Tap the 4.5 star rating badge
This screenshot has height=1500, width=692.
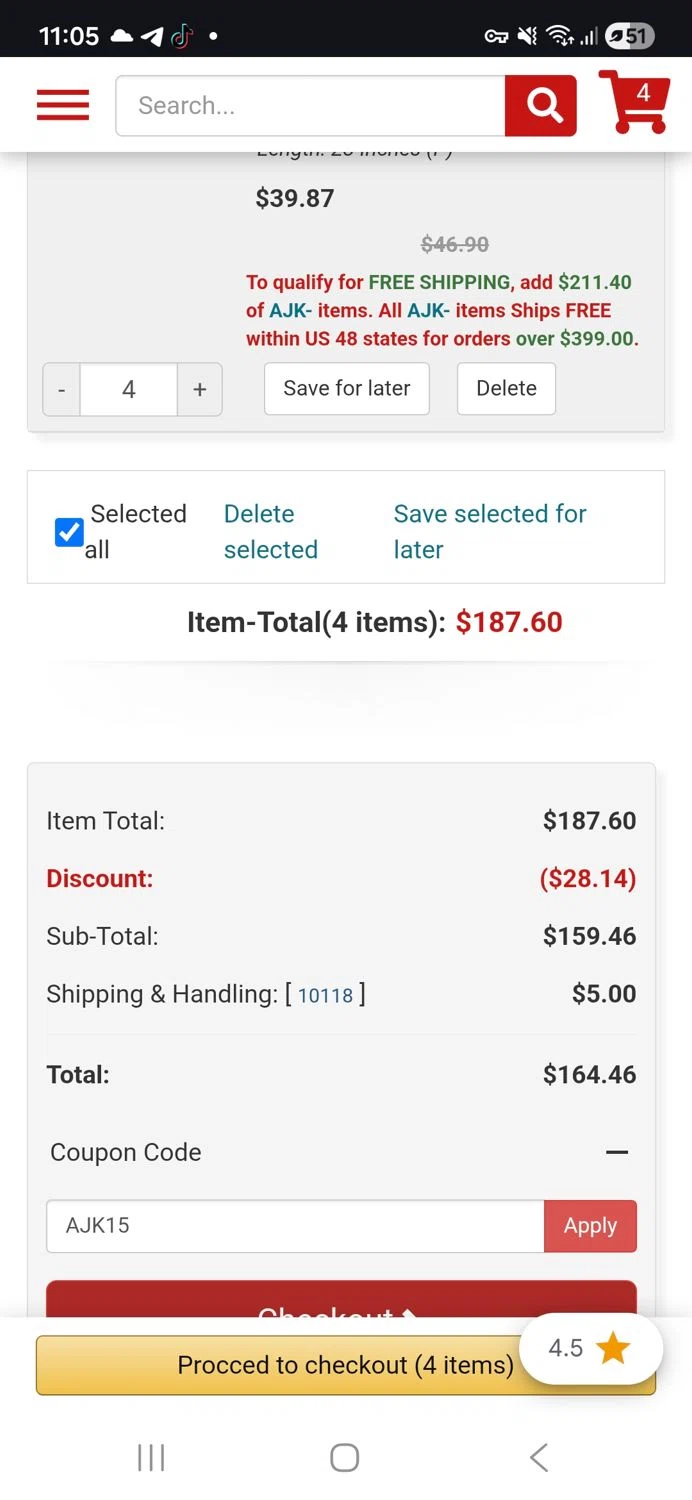(x=590, y=1348)
